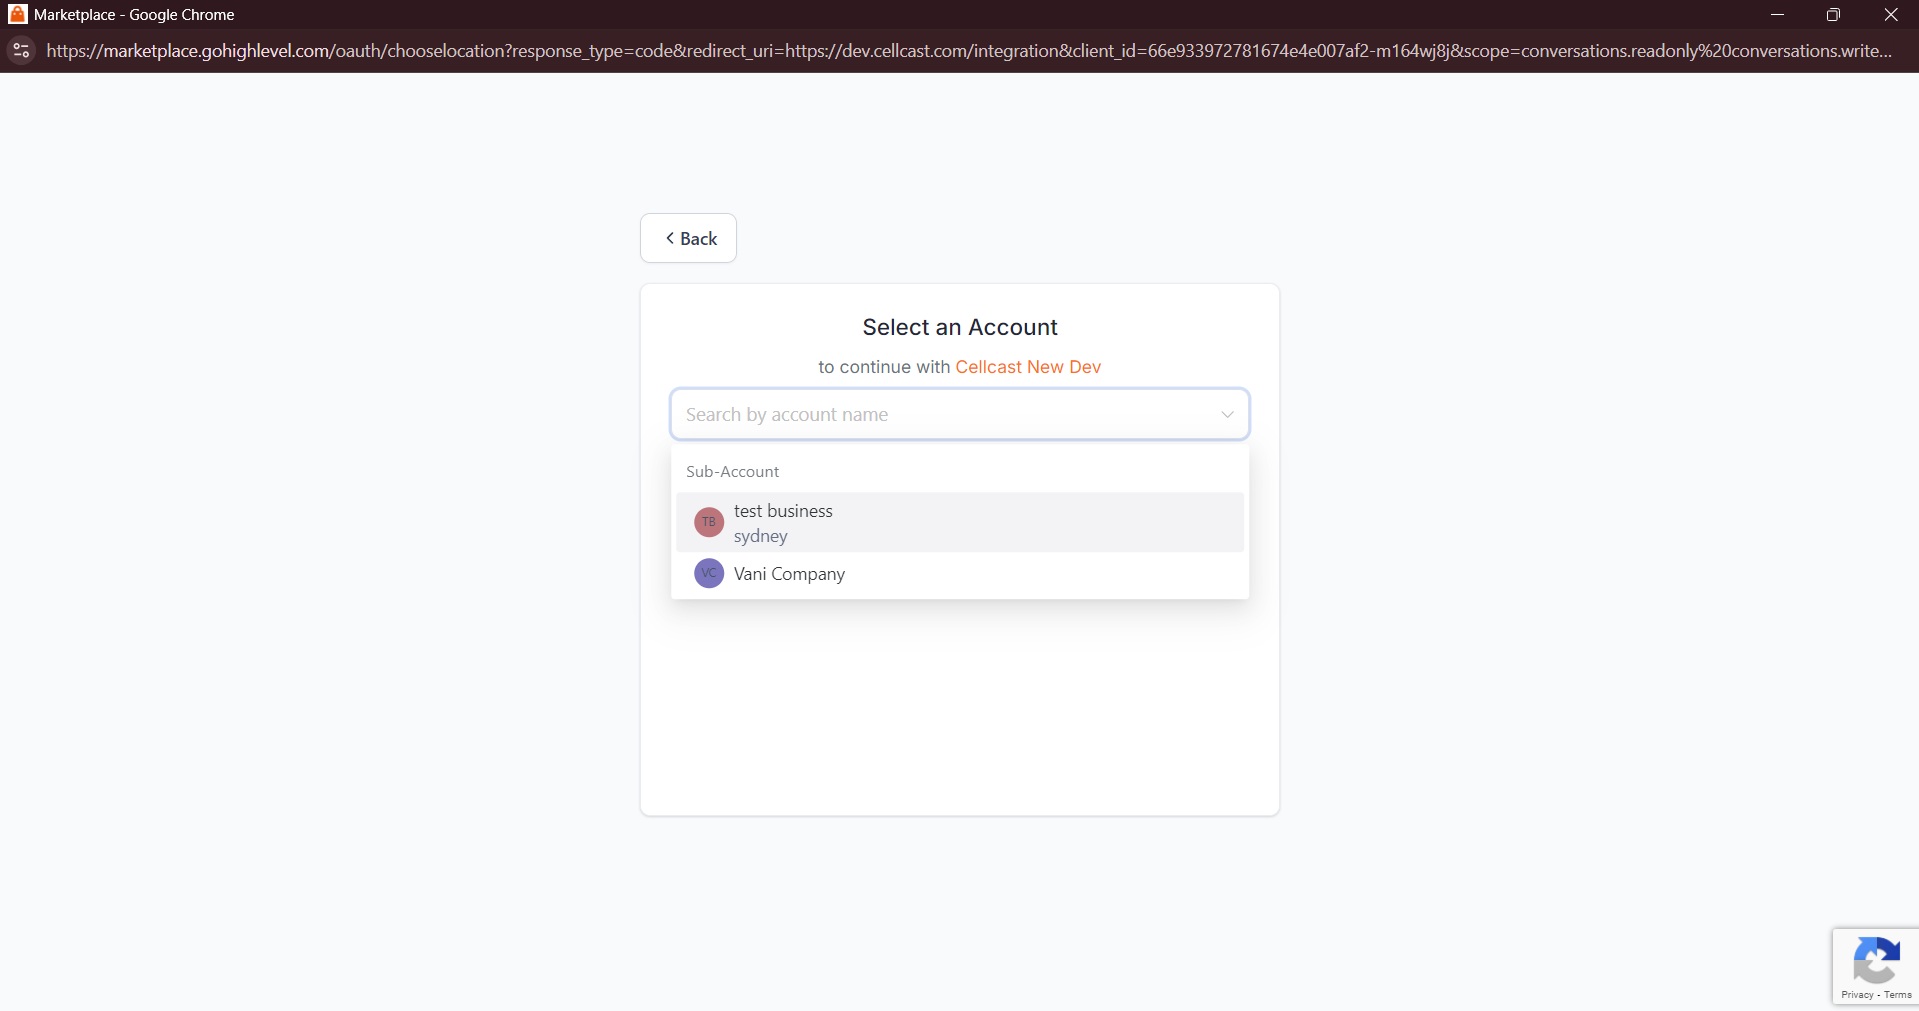This screenshot has height=1011, width=1919.
Task: Minimize the Chrome window
Action: (x=1777, y=14)
